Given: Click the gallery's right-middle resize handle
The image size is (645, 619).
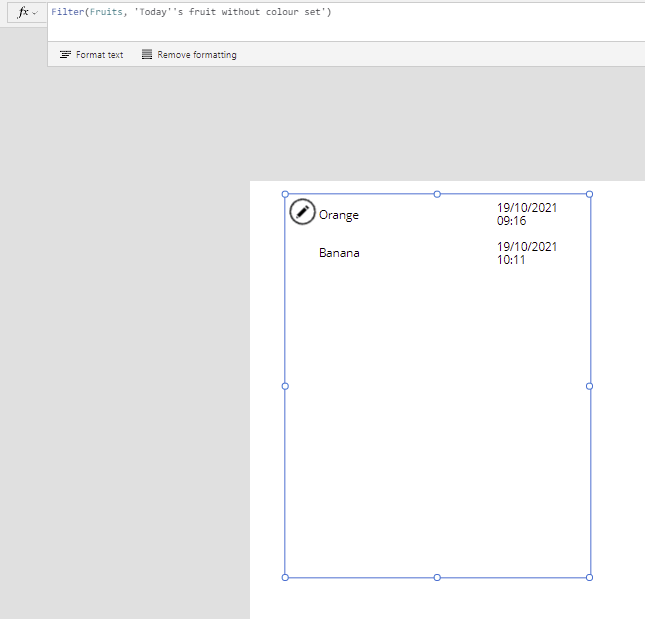Looking at the screenshot, I should click(589, 386).
